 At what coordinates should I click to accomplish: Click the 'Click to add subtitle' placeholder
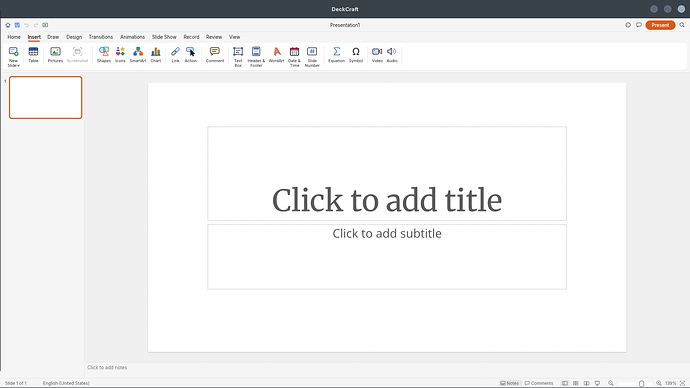387,256
